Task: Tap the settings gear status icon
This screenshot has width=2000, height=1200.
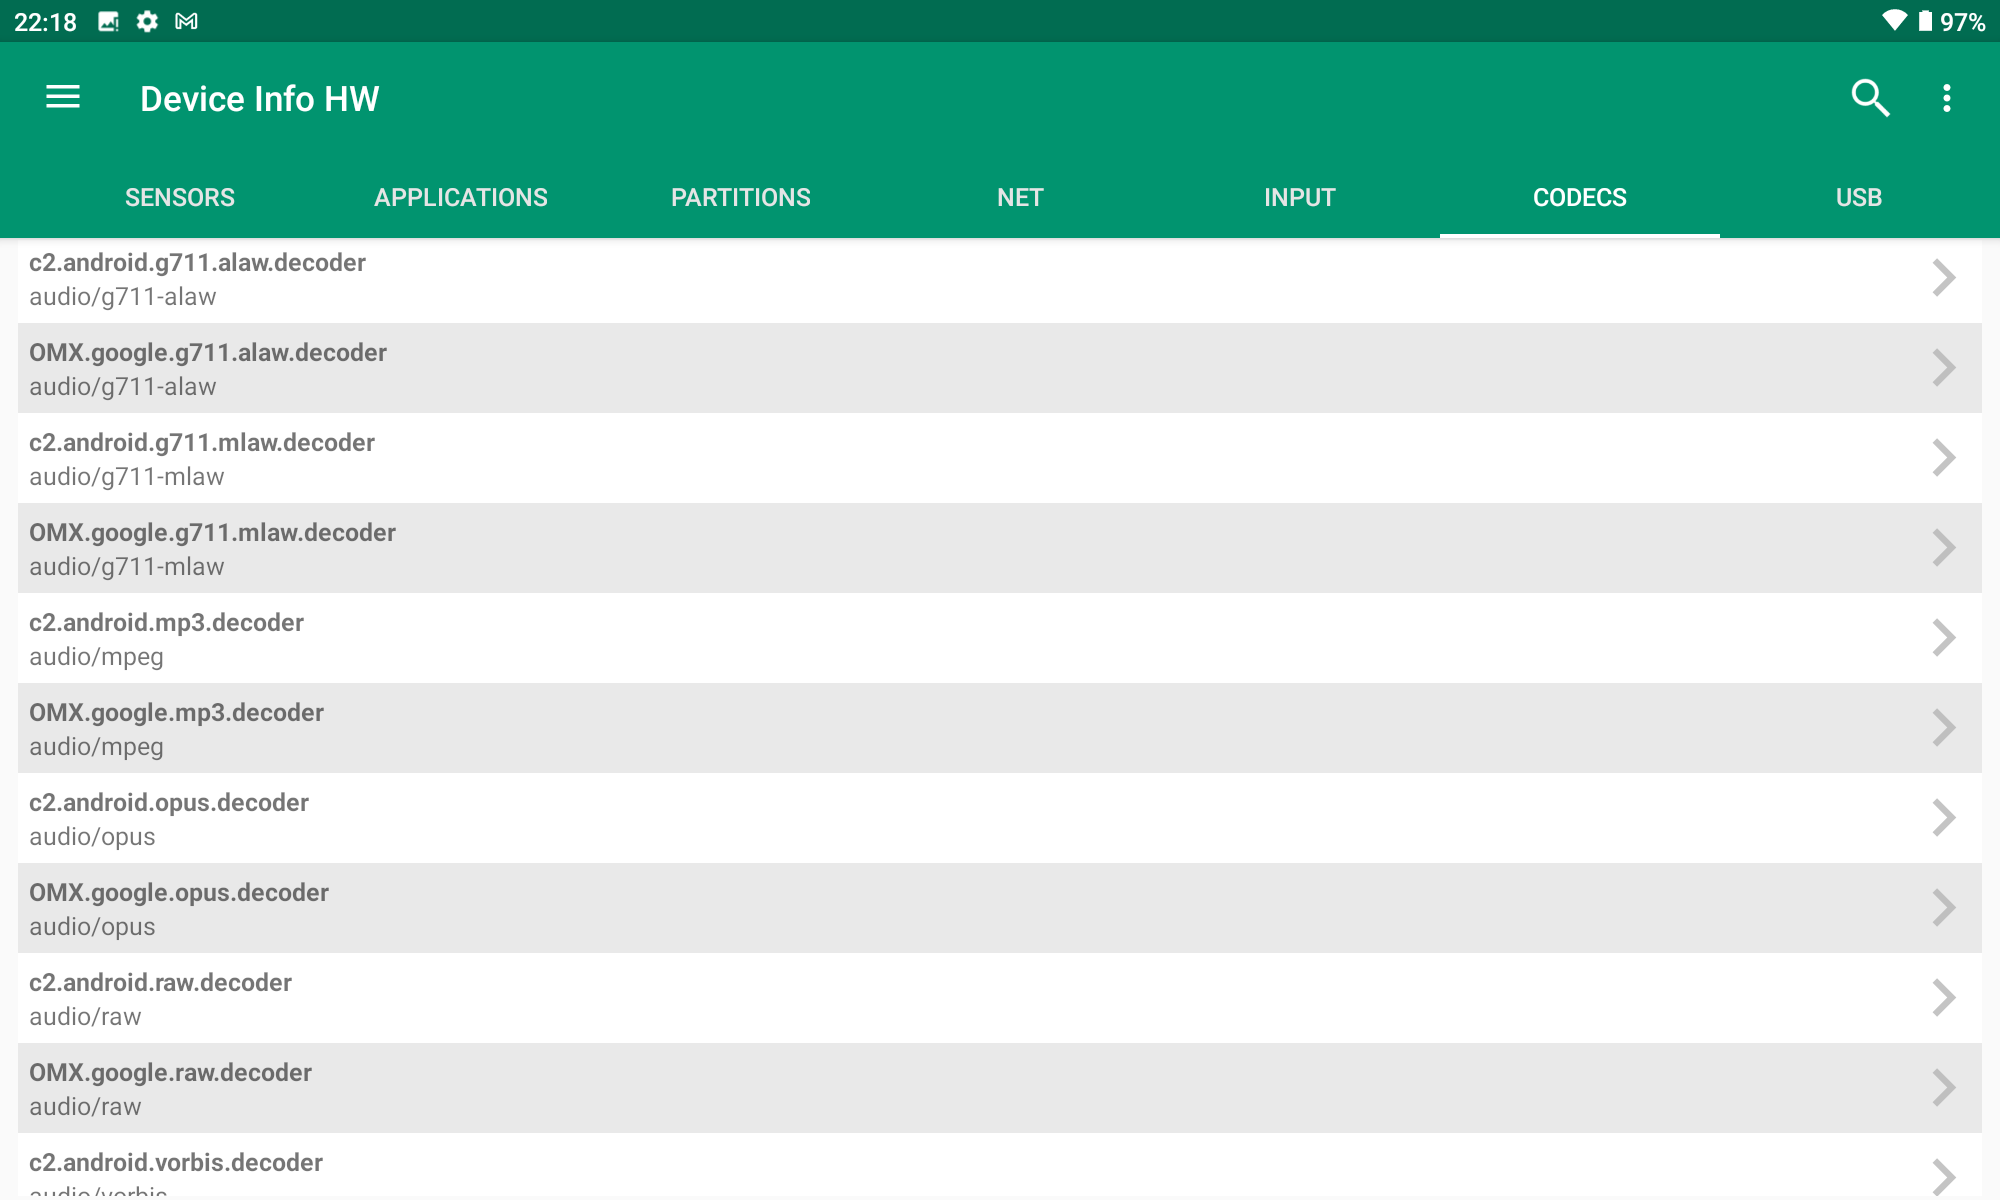Action: click(x=147, y=21)
